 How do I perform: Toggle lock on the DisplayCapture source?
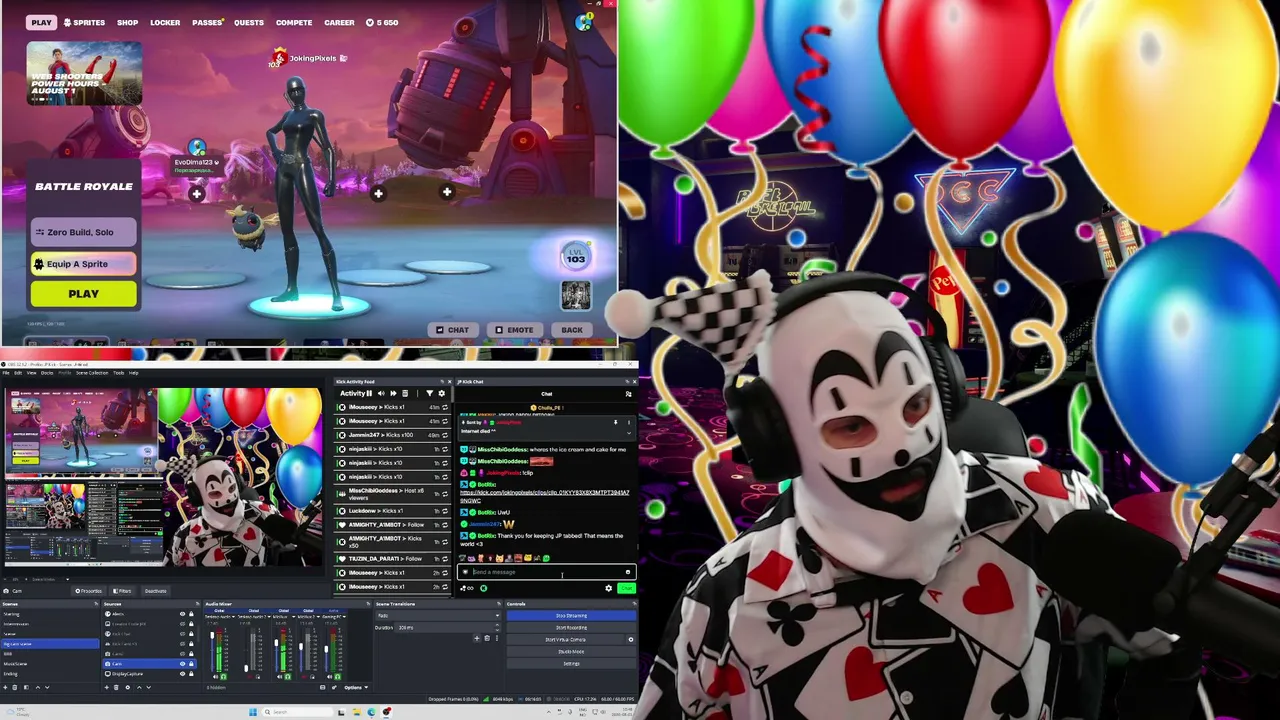click(x=191, y=674)
